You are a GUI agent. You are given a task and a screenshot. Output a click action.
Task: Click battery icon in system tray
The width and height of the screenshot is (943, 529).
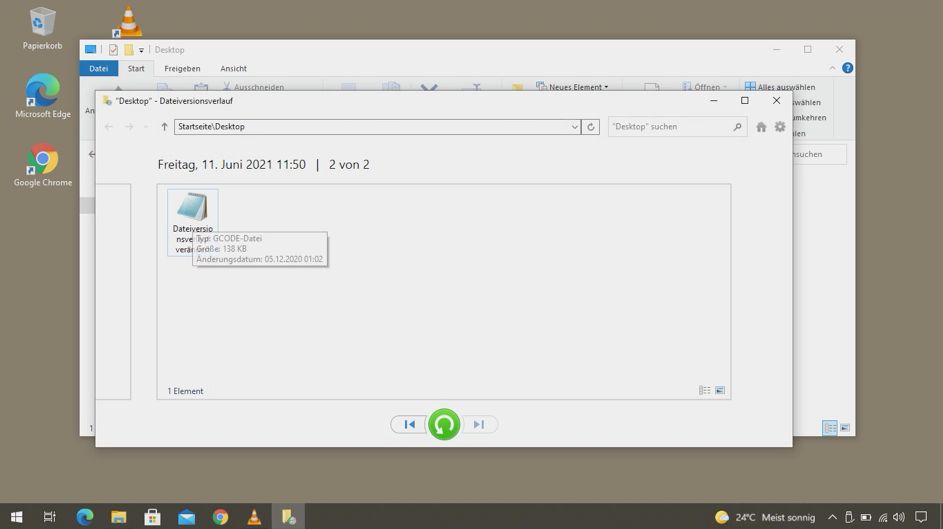coord(866,518)
